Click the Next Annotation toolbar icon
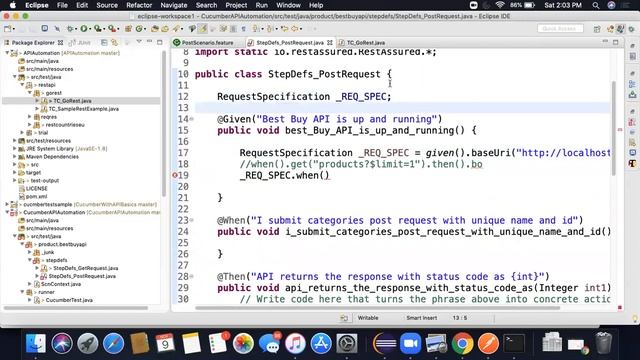The height and width of the screenshot is (360, 640). (x=255, y=29)
